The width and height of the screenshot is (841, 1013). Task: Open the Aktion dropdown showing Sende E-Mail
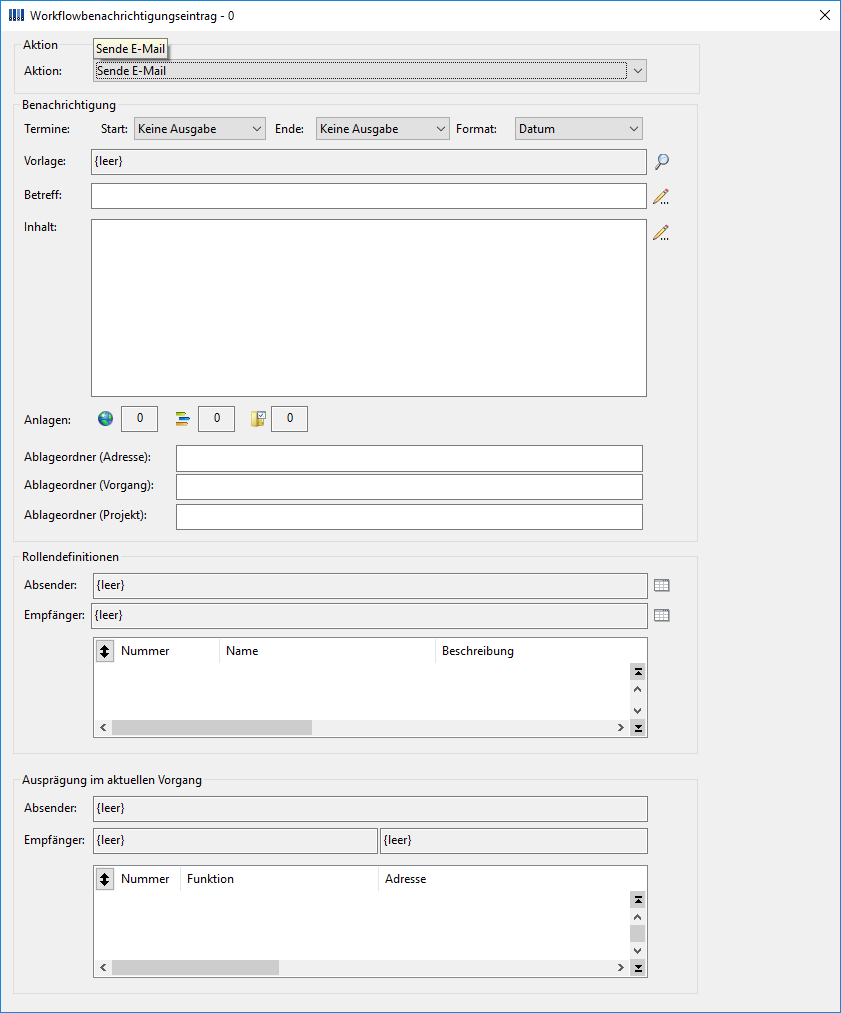click(x=369, y=70)
